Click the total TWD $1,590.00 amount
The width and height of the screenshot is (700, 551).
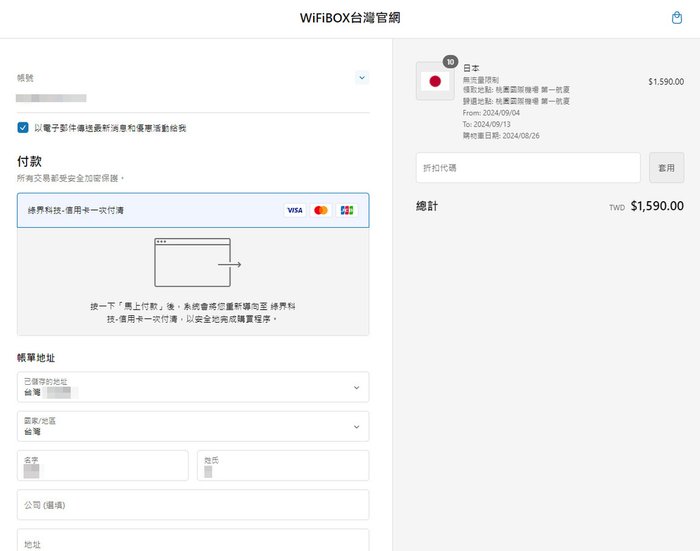pos(646,206)
